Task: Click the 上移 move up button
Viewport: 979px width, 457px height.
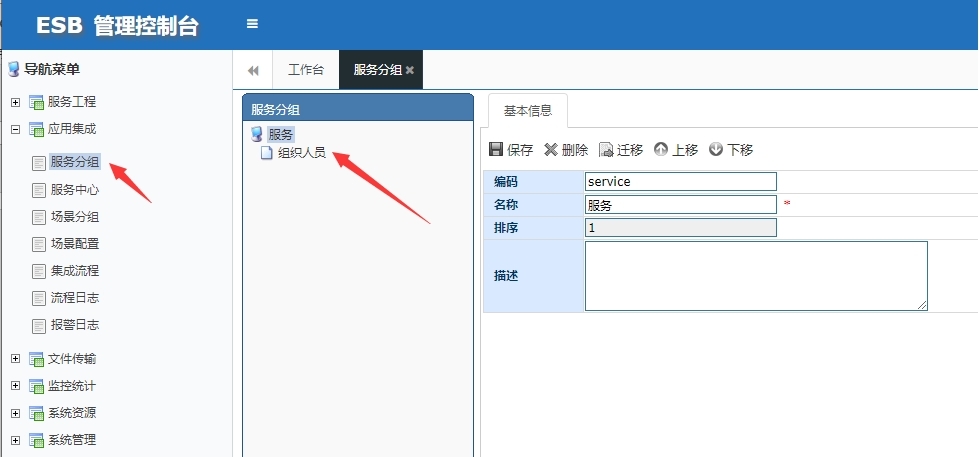Action: tap(676, 150)
